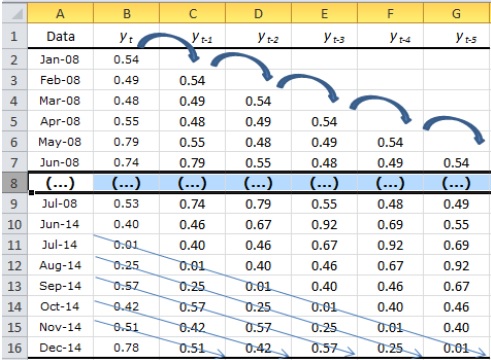
Task: Select the 'May-08' date cell
Action: pyautogui.click(x=60, y=142)
